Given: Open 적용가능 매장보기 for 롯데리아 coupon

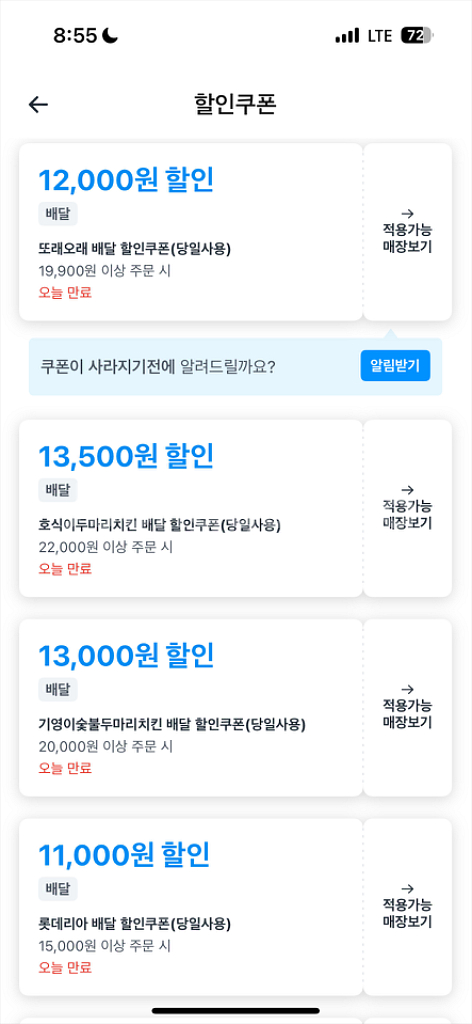Looking at the screenshot, I should tap(407, 907).
